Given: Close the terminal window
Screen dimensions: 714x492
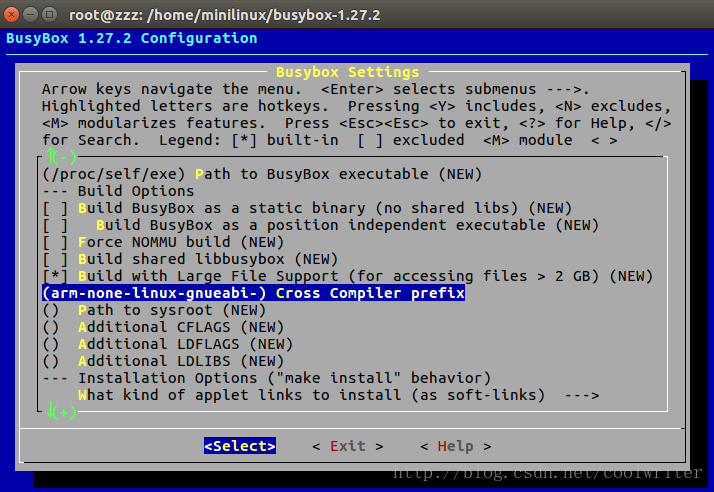Looking at the screenshot, I should click(11, 15).
